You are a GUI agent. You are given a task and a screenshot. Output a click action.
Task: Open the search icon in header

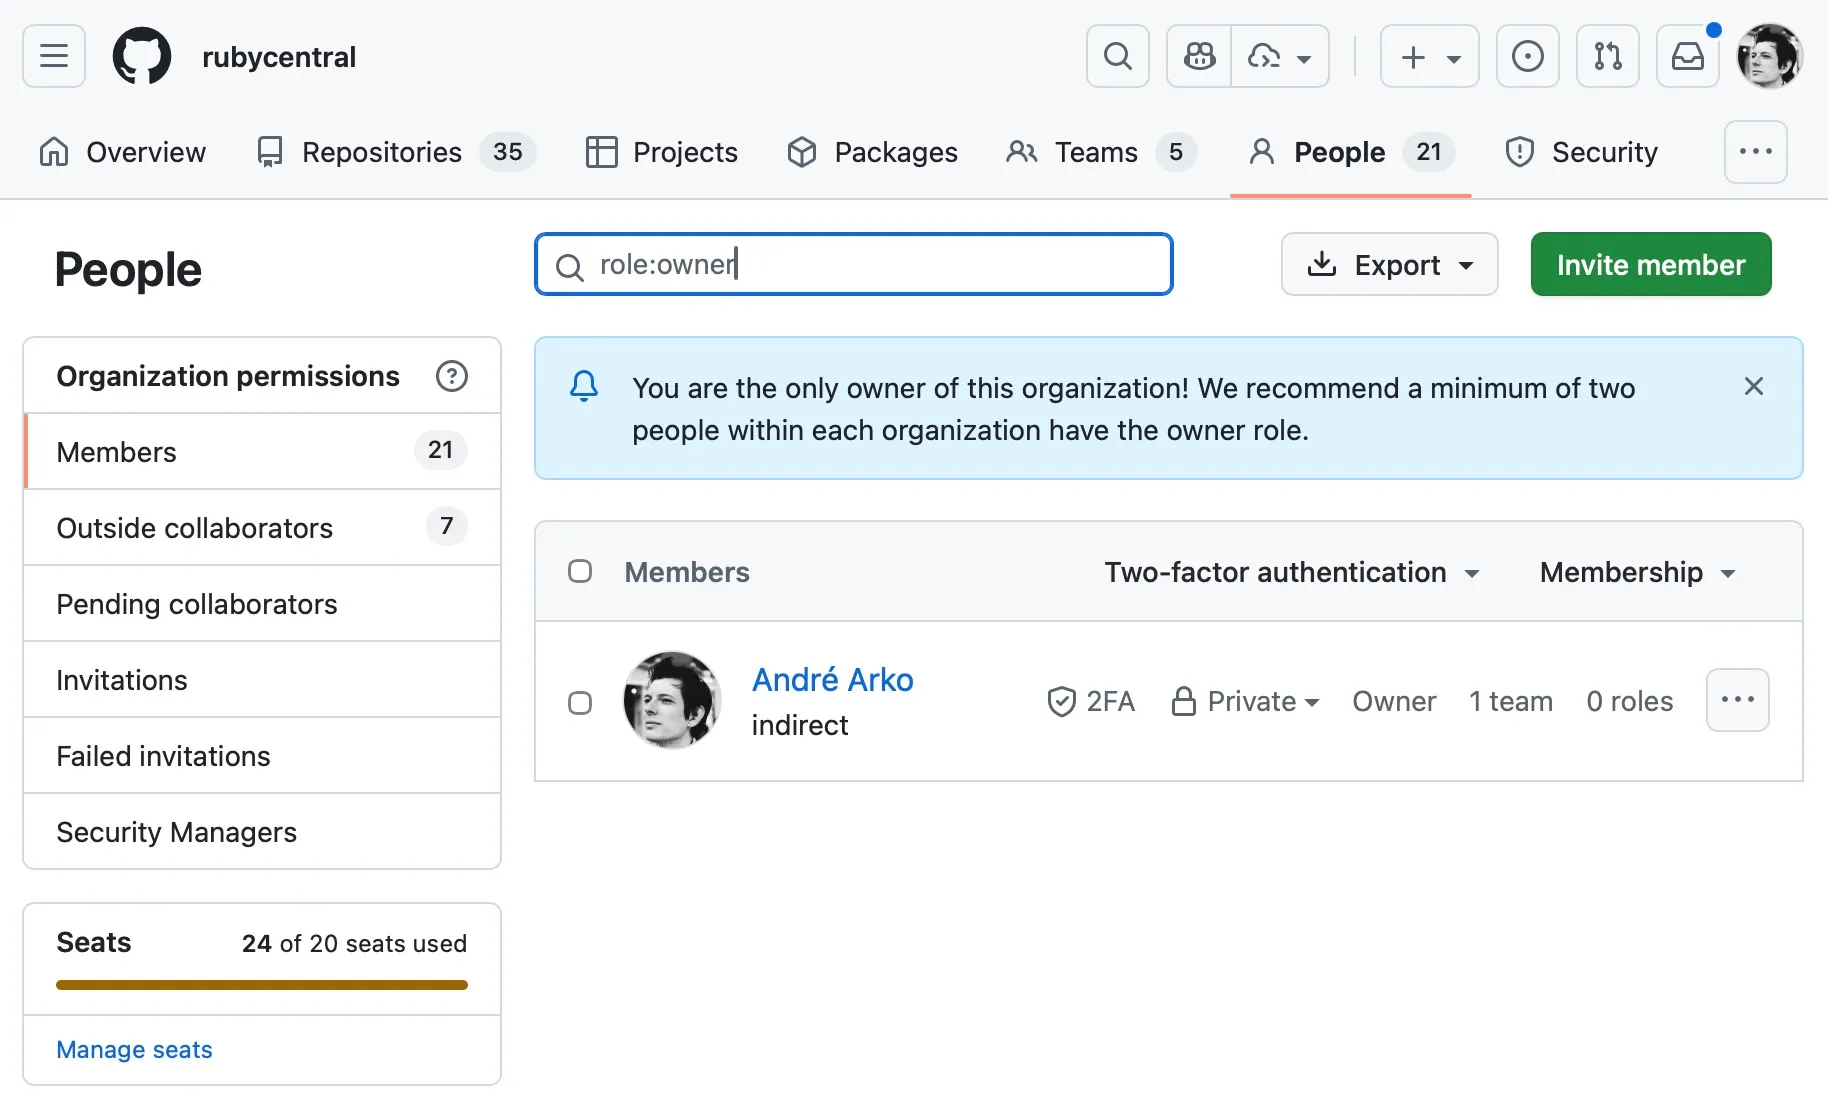tap(1117, 56)
